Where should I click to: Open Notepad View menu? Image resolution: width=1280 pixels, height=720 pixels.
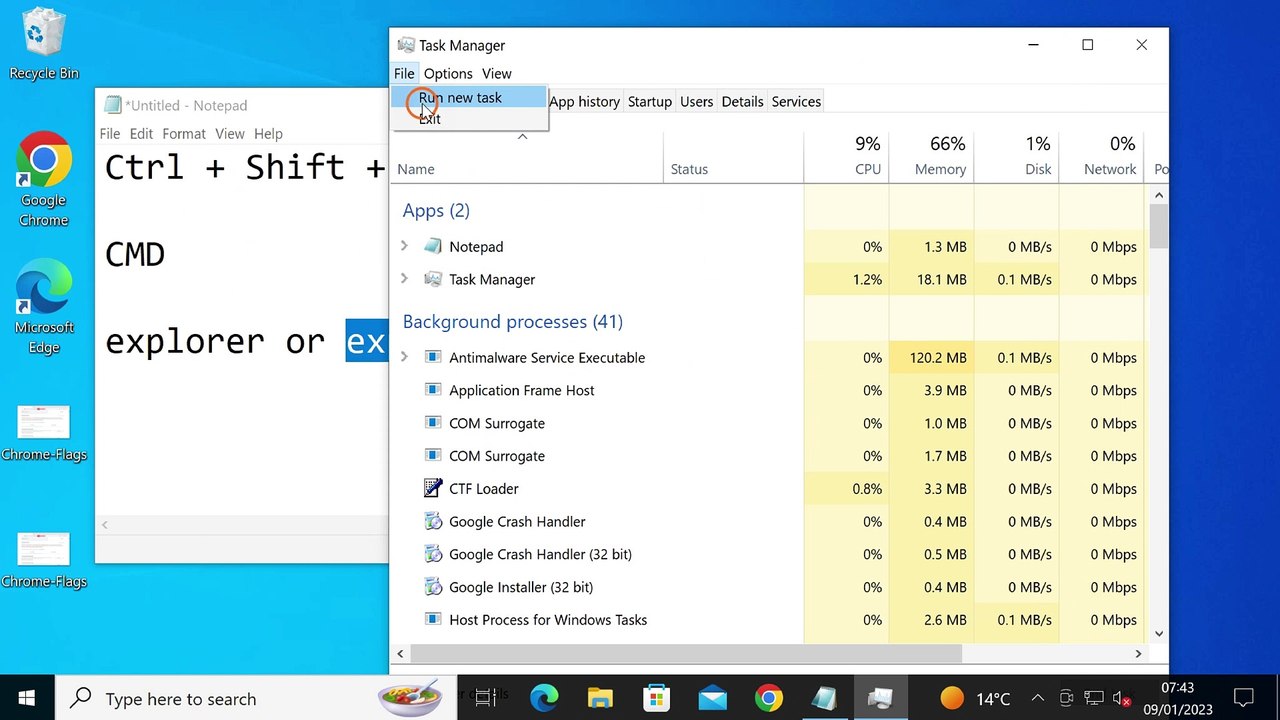click(229, 133)
